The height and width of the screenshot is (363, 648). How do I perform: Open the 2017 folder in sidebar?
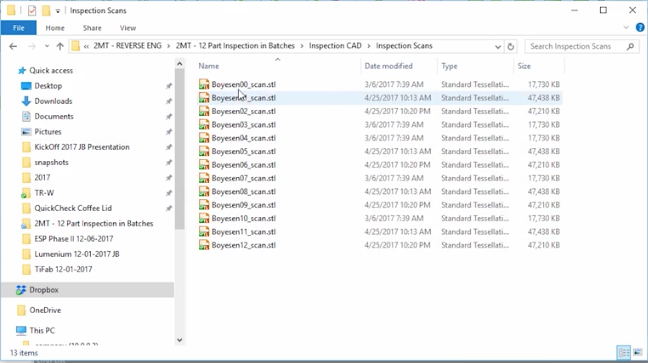42,178
